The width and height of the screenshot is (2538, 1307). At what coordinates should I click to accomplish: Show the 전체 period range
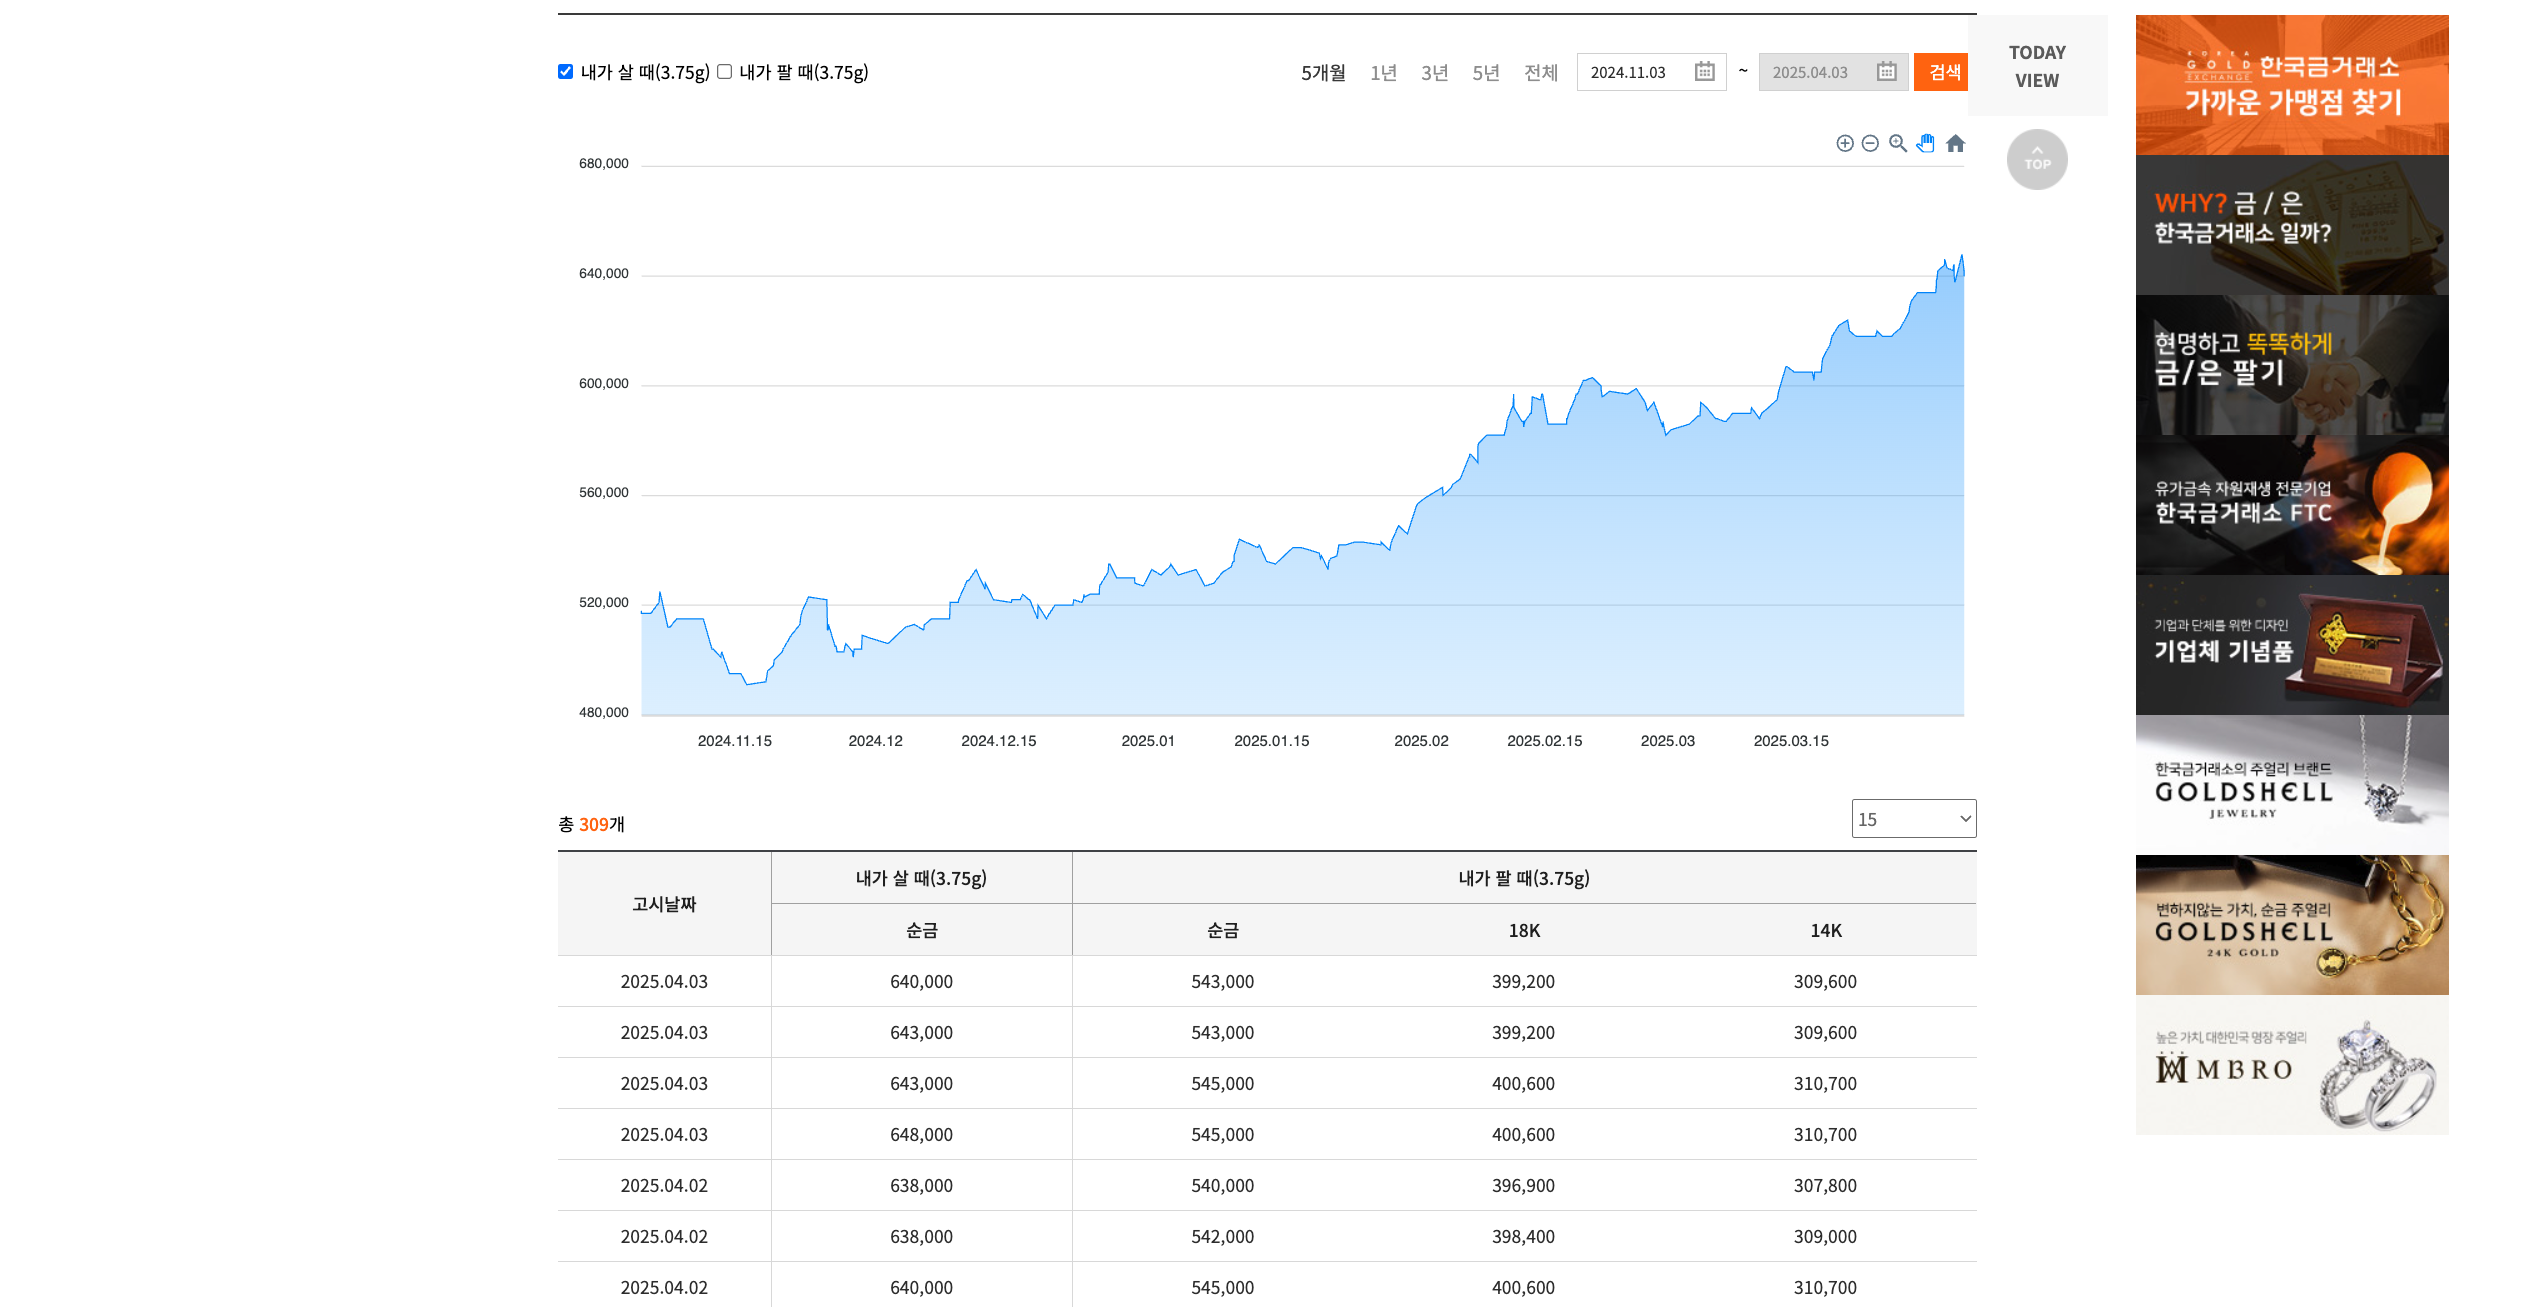click(1540, 73)
